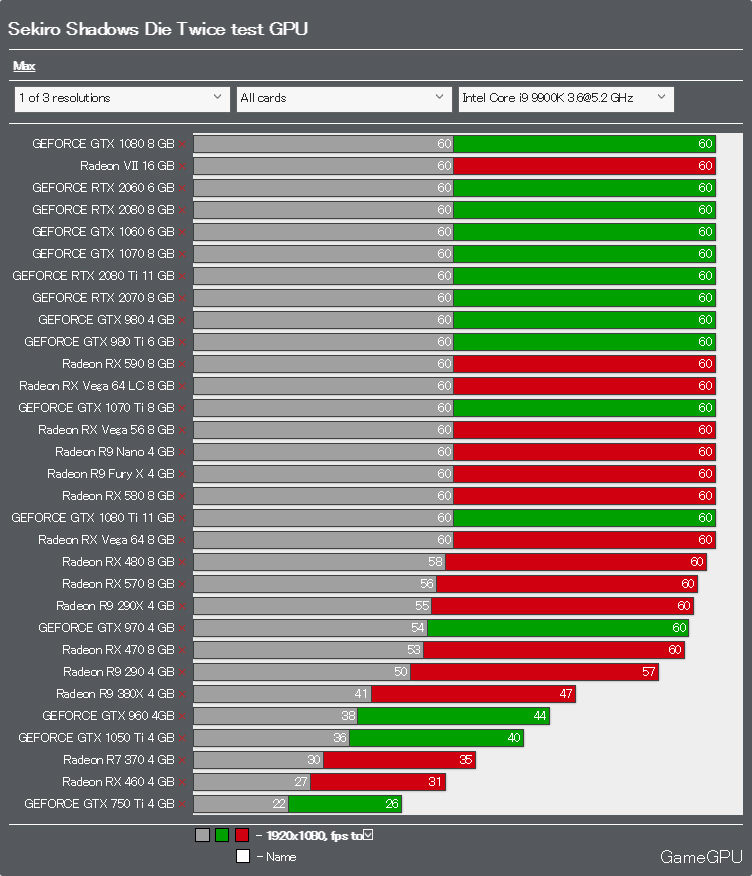Remove Radeon RX Vega 64 8 GB via red x

(182, 540)
